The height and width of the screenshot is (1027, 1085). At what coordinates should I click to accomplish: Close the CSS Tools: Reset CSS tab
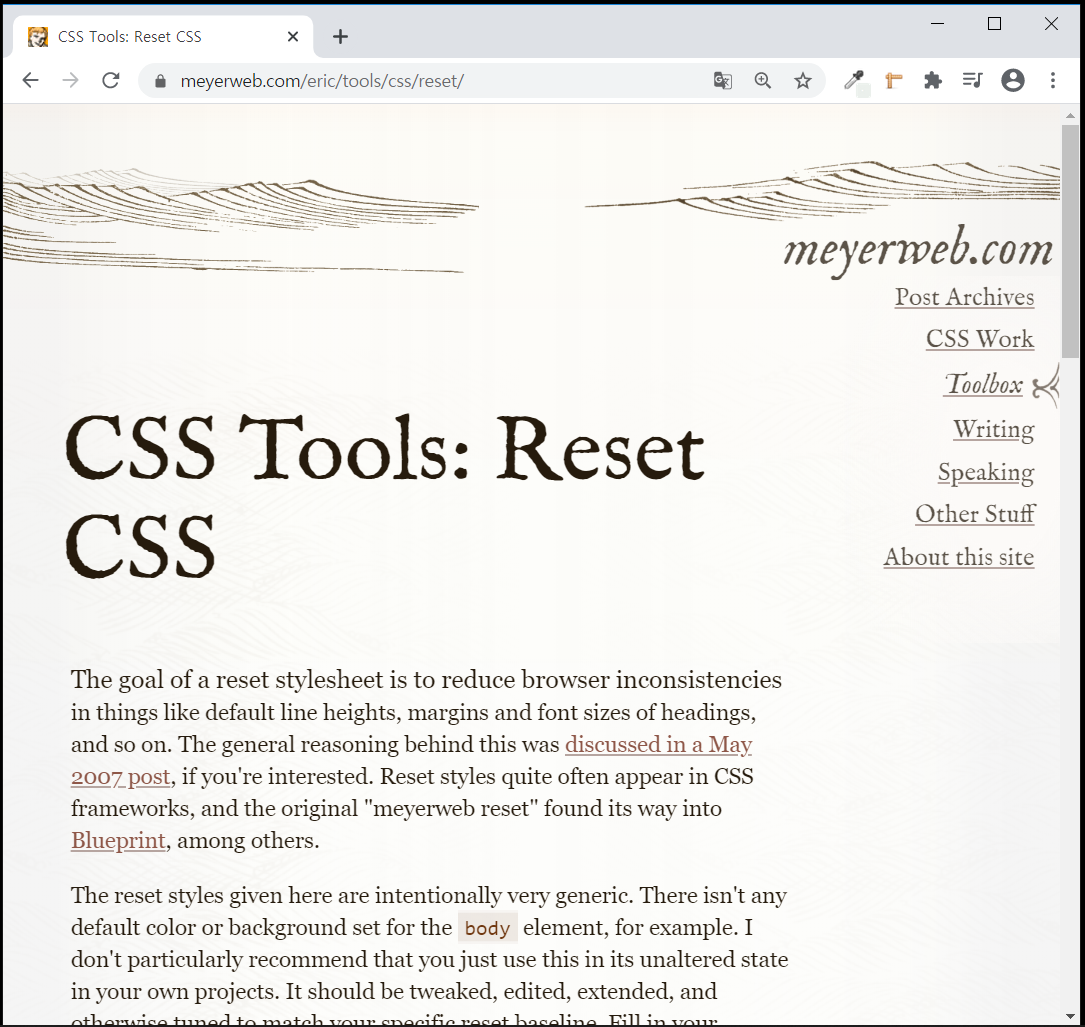tap(293, 37)
